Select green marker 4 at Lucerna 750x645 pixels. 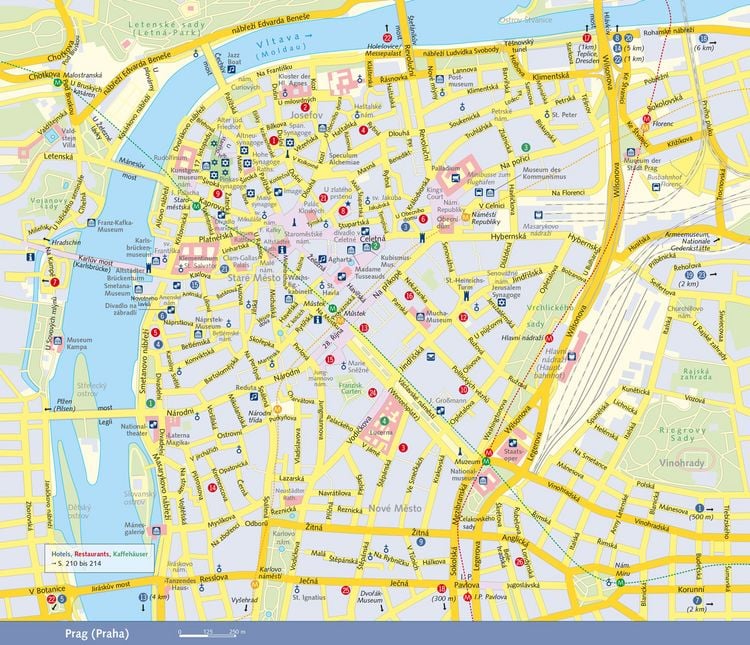[x=384, y=421]
